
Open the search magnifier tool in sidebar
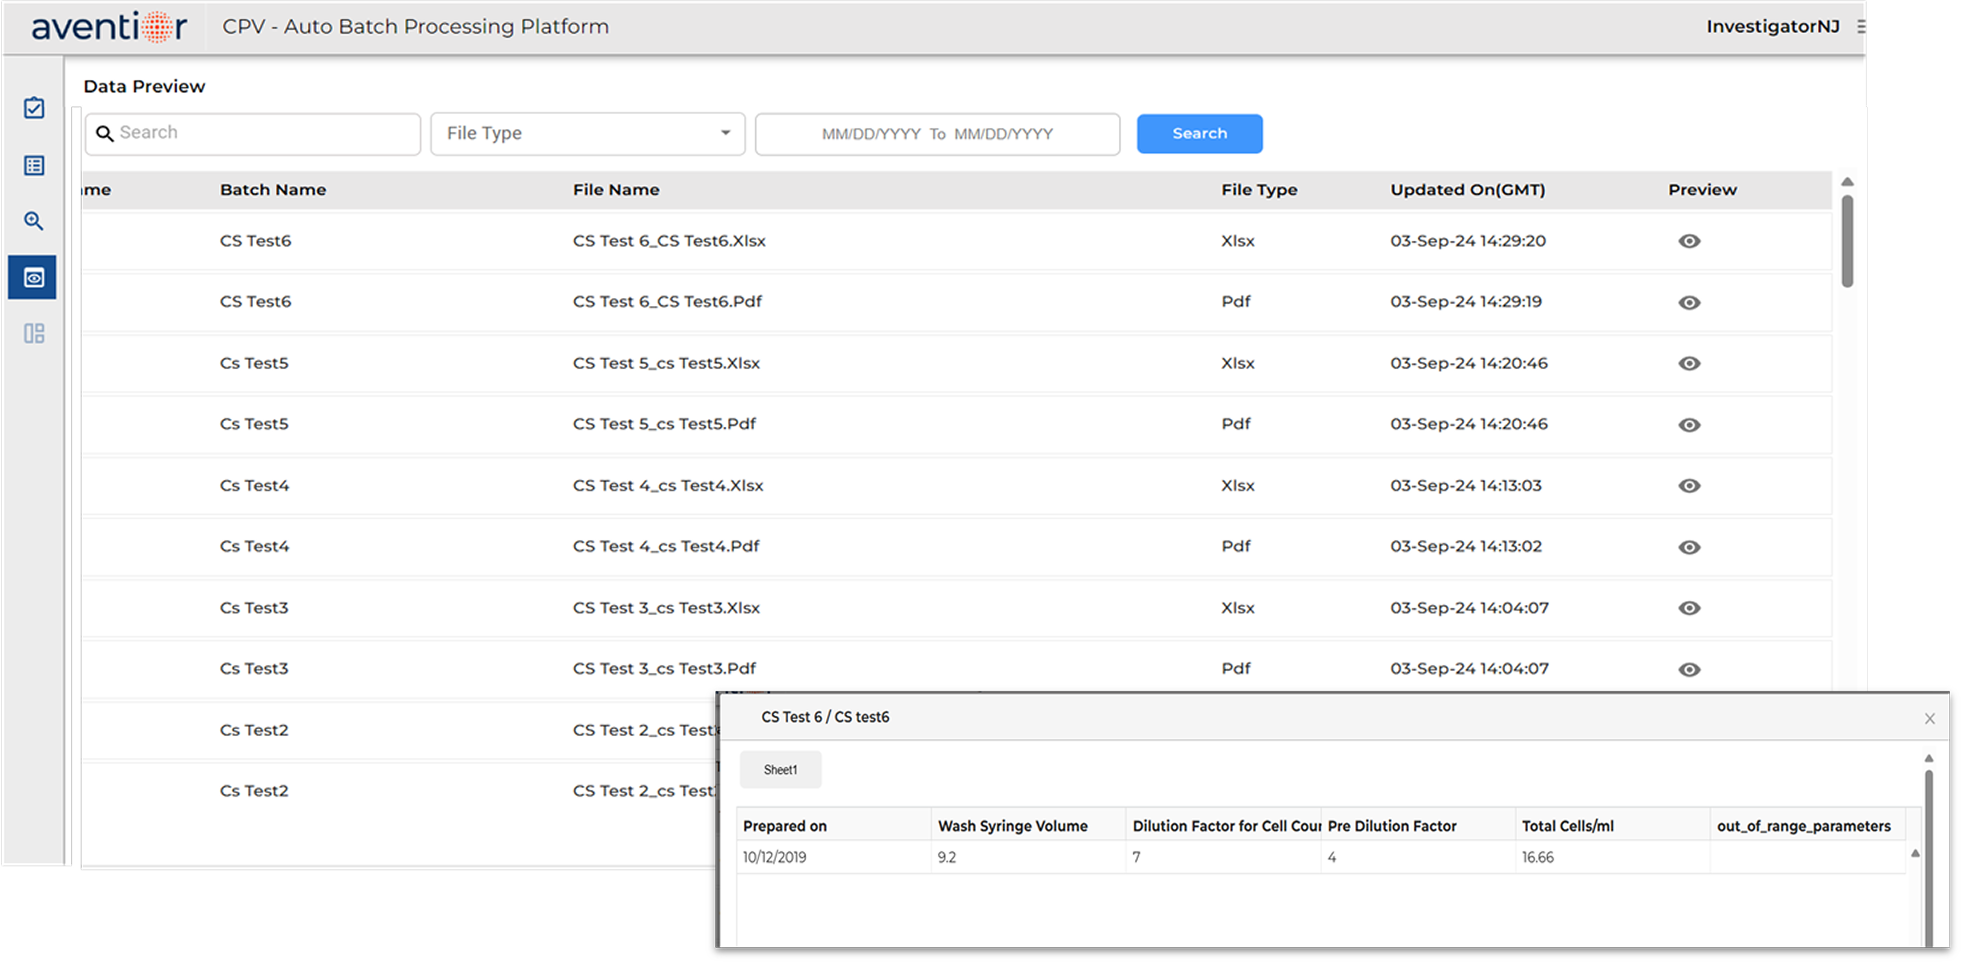(33, 221)
